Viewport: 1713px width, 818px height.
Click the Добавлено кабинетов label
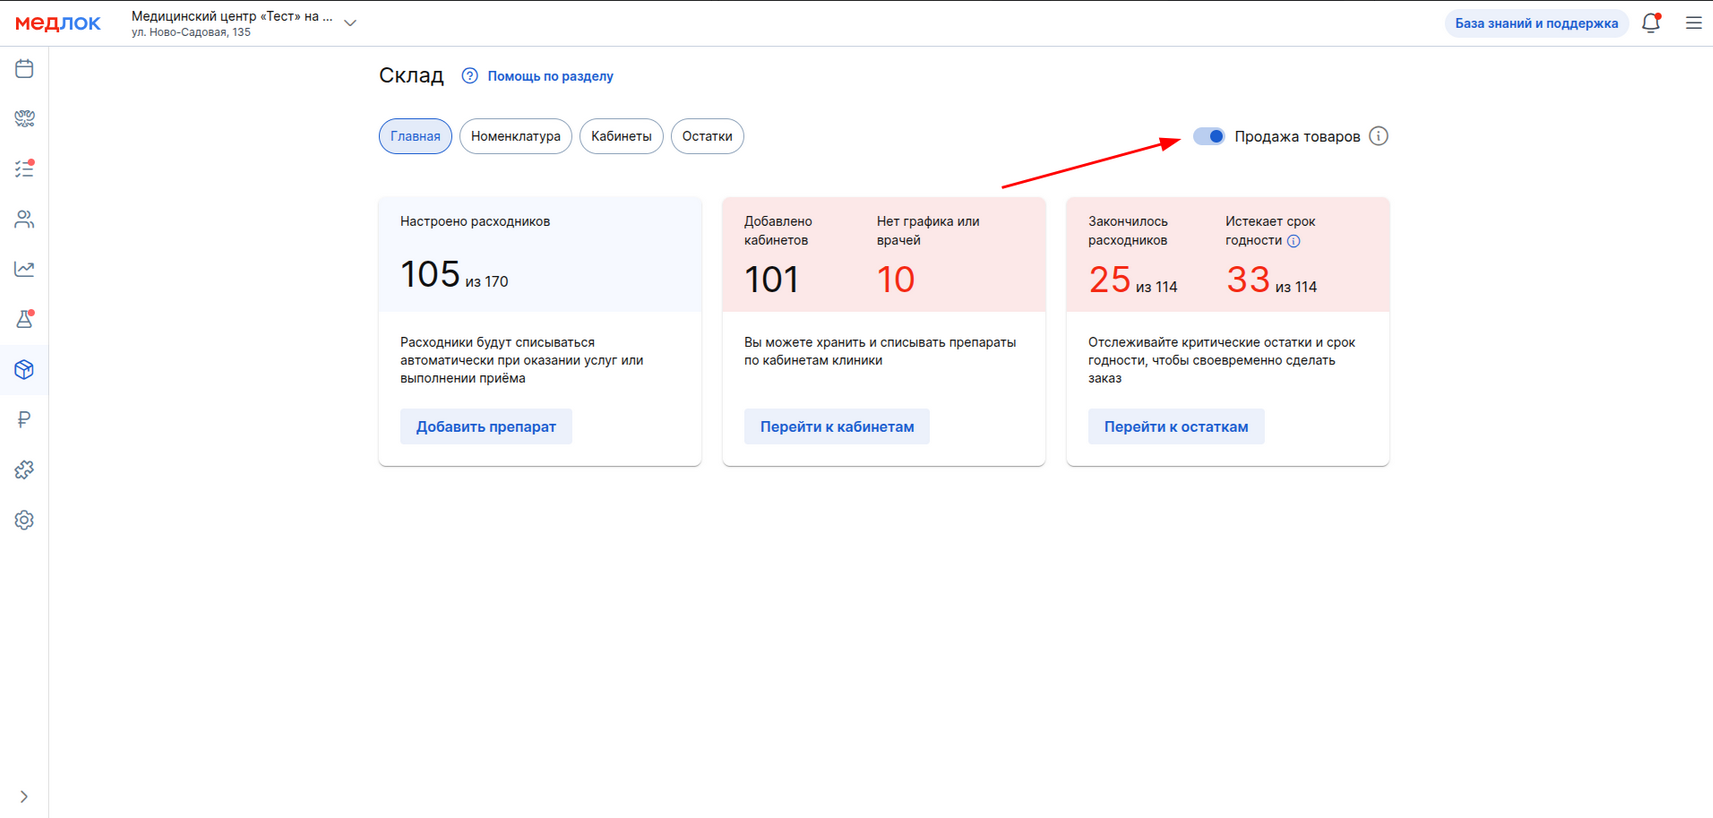point(778,231)
